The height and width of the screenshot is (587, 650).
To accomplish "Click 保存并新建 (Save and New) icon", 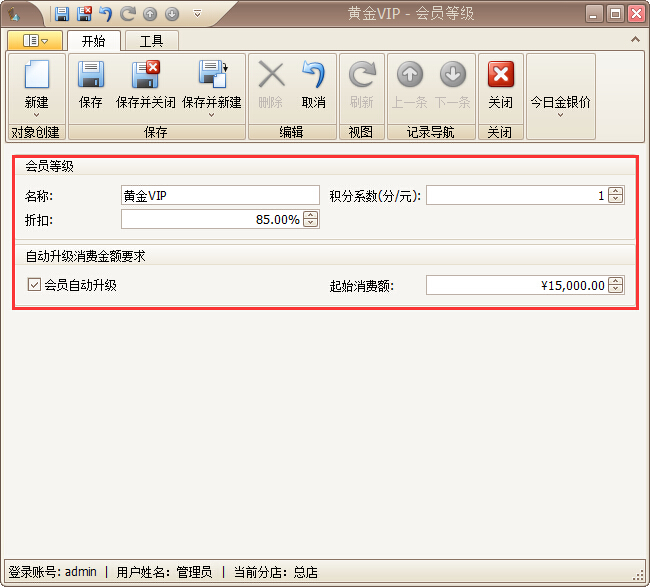I will click(x=211, y=78).
